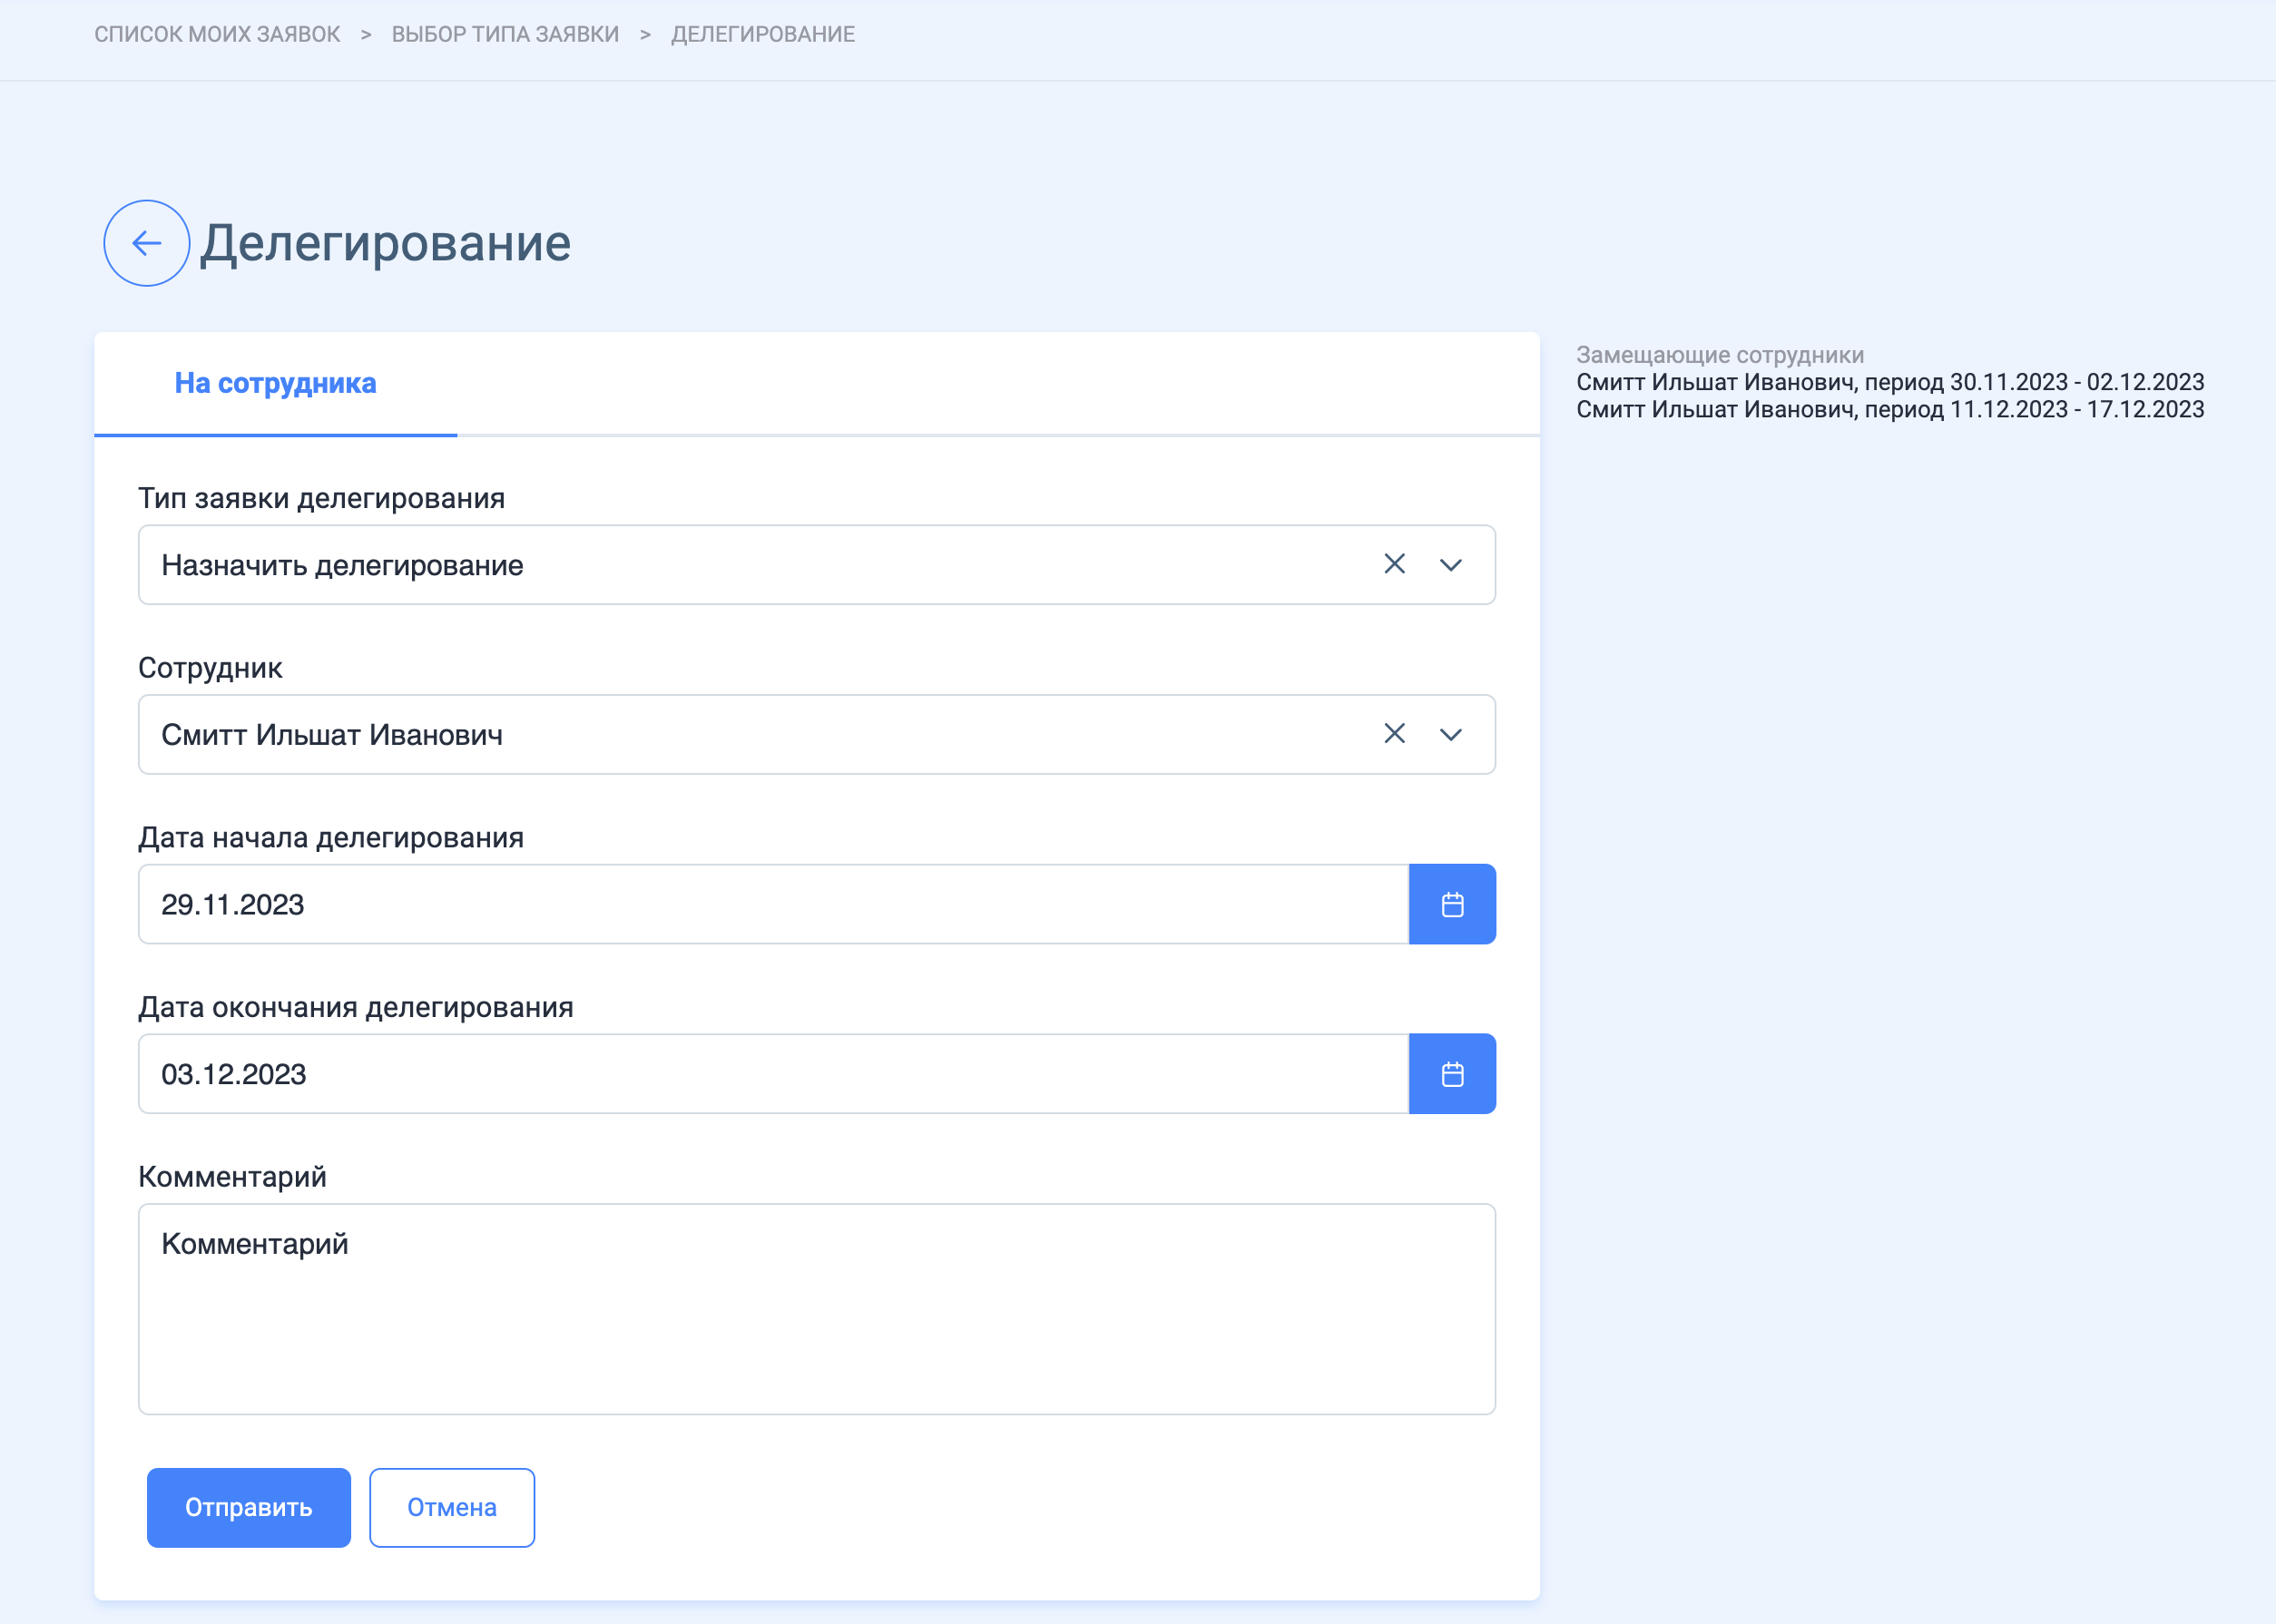
Task: Focus the start date field 29.11.2023
Action: [773, 904]
